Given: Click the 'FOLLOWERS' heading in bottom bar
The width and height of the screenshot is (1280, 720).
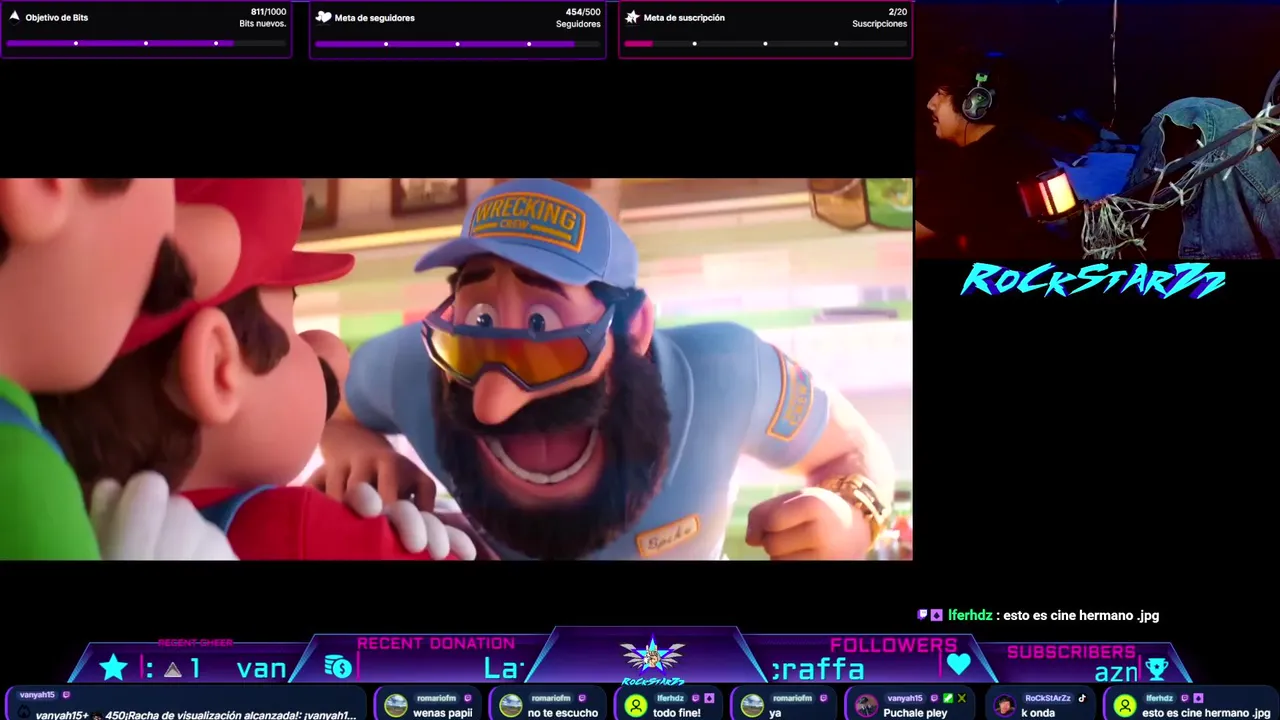Looking at the screenshot, I should pyautogui.click(x=893, y=645).
